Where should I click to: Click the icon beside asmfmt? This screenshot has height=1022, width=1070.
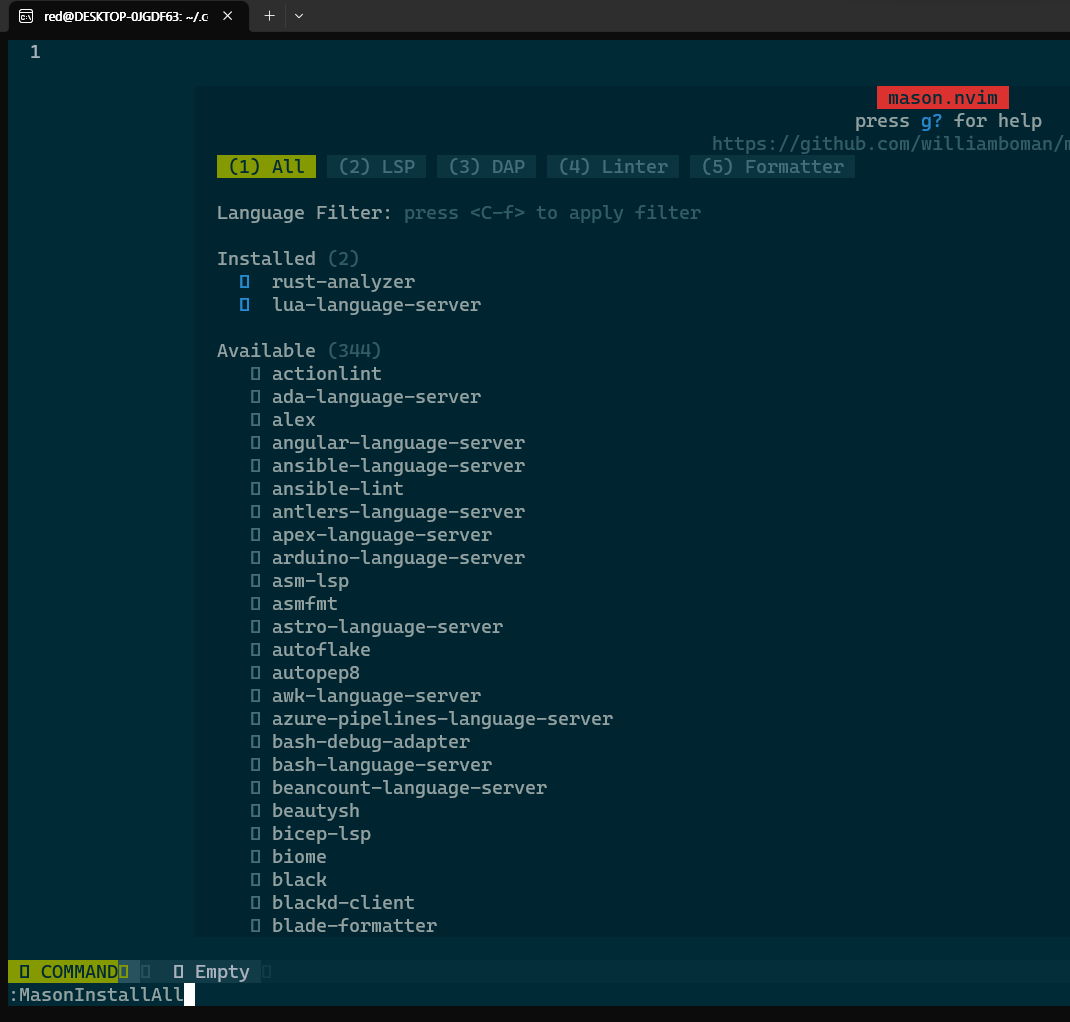pos(255,604)
